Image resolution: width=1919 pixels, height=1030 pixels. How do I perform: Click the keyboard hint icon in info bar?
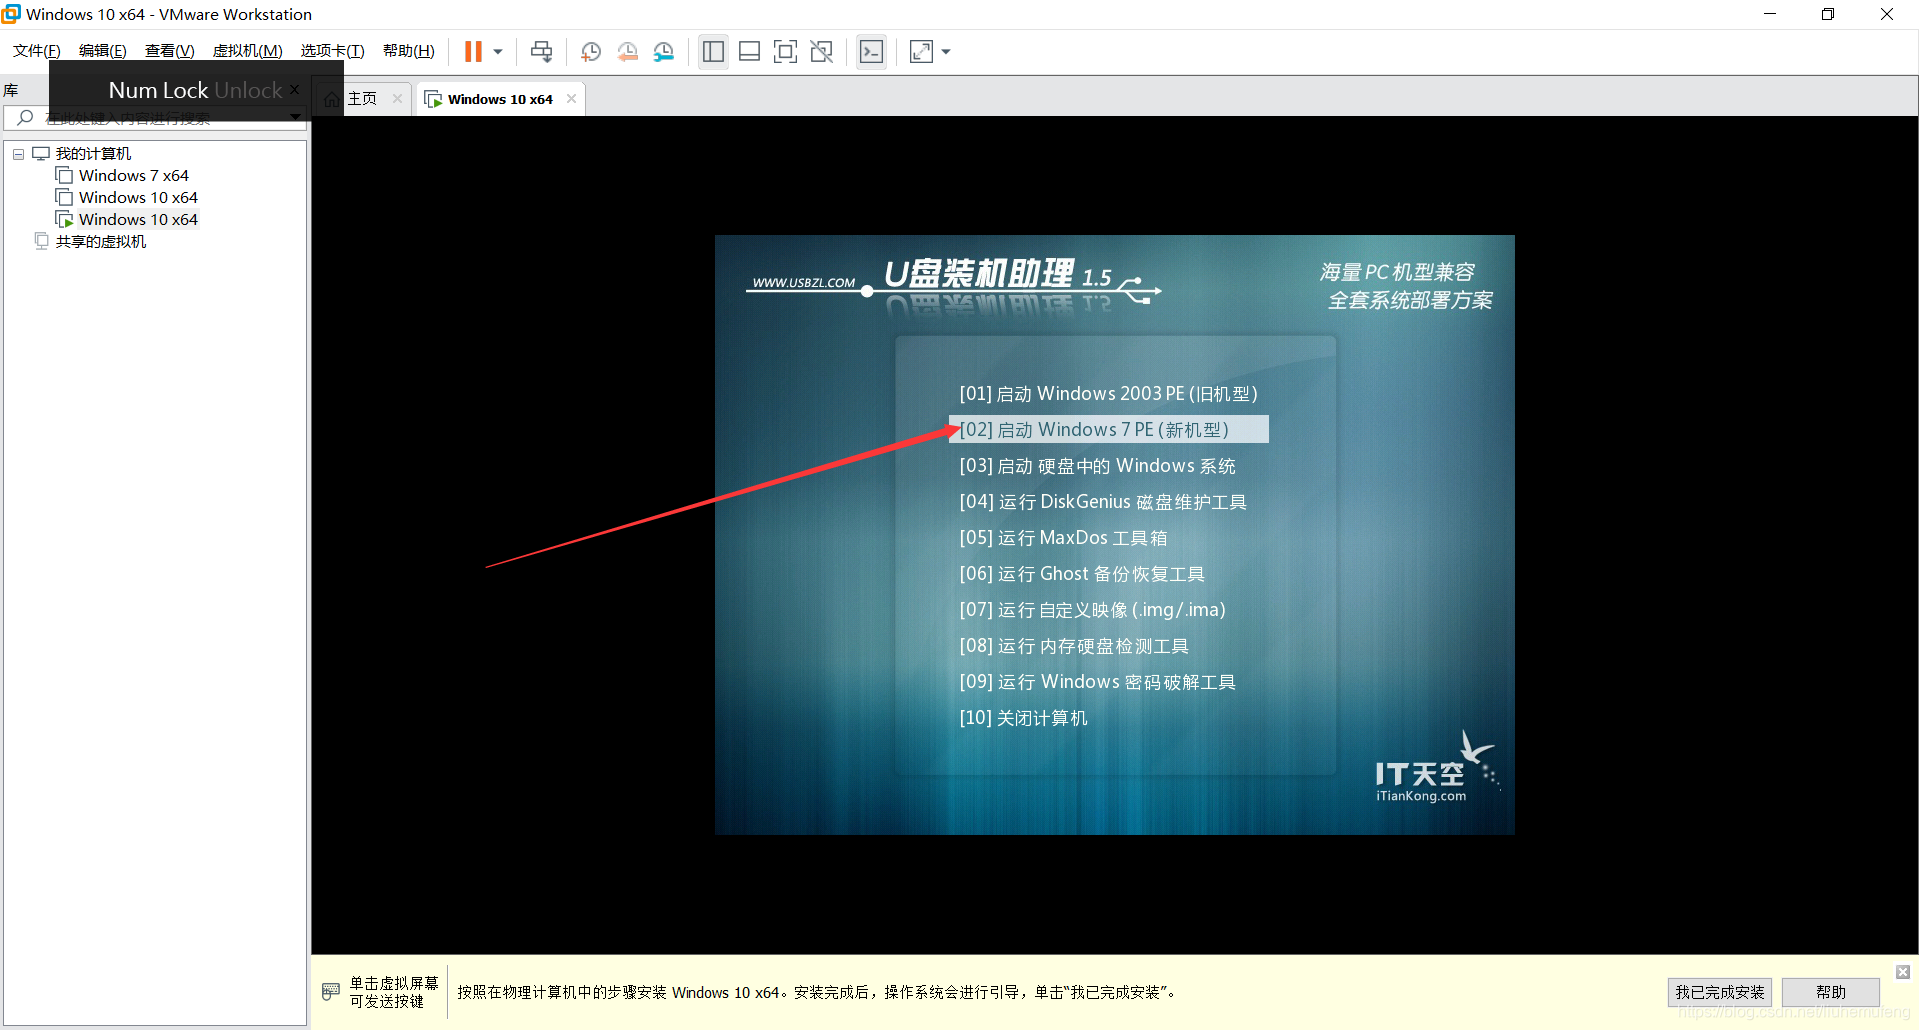click(330, 991)
